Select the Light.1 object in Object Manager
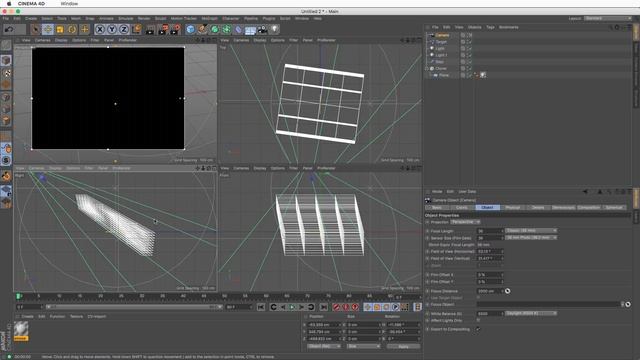Screen dimensions: 640x360 441,55
